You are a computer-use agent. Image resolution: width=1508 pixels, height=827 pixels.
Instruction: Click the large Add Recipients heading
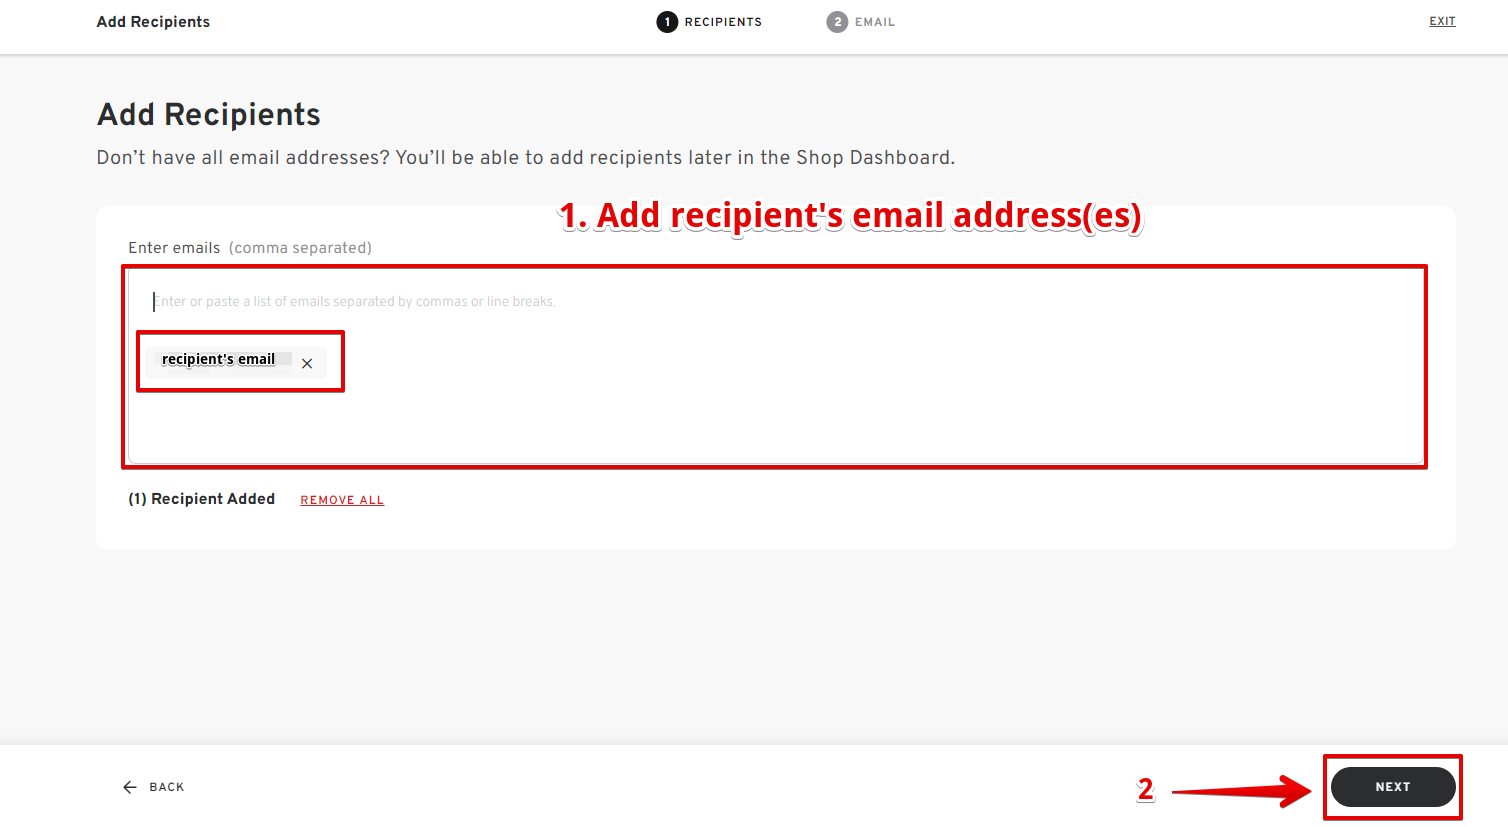tap(209, 115)
